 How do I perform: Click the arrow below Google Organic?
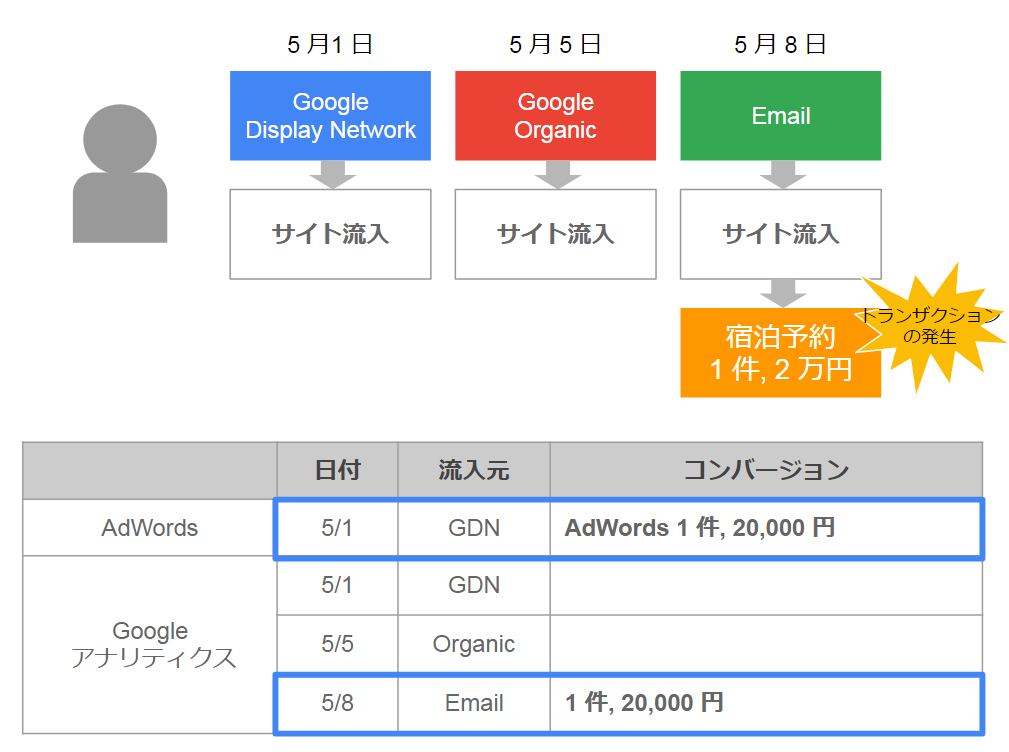558,174
